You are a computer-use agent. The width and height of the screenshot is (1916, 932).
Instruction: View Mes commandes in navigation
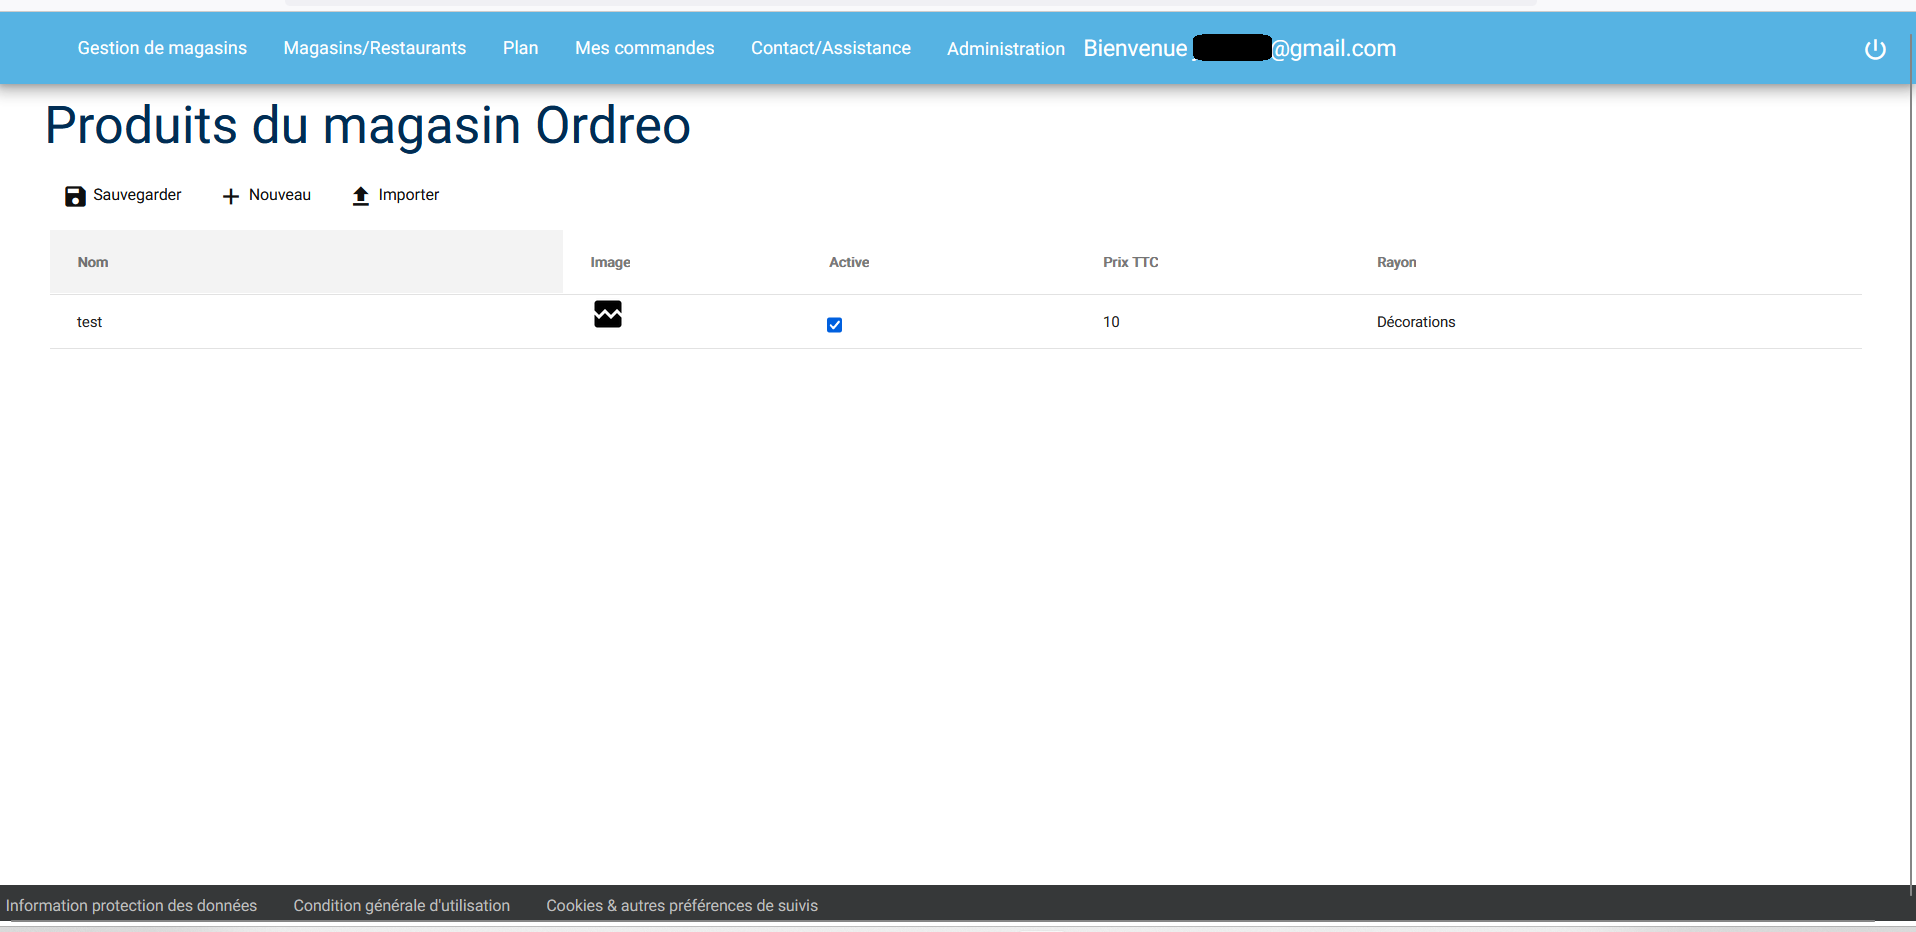(644, 48)
